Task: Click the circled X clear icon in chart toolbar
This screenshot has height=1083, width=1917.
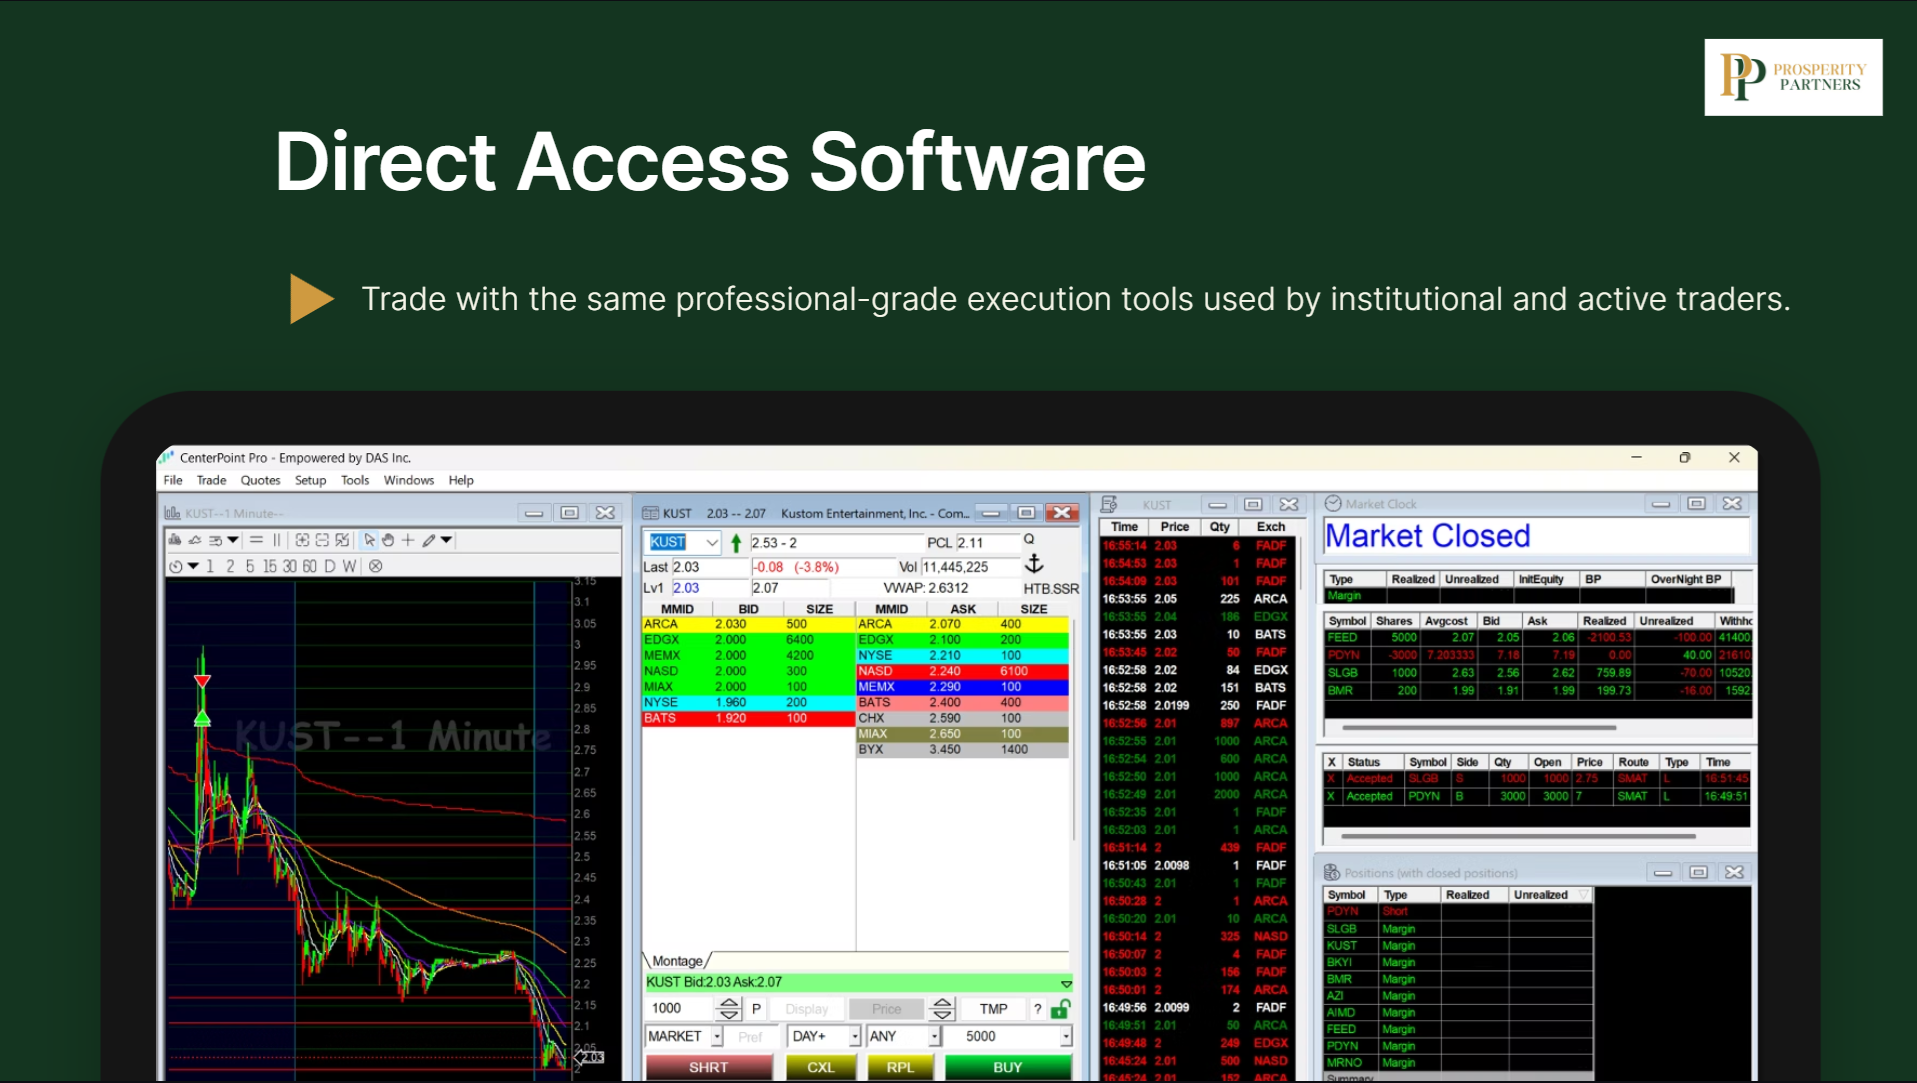Action: [x=376, y=566]
